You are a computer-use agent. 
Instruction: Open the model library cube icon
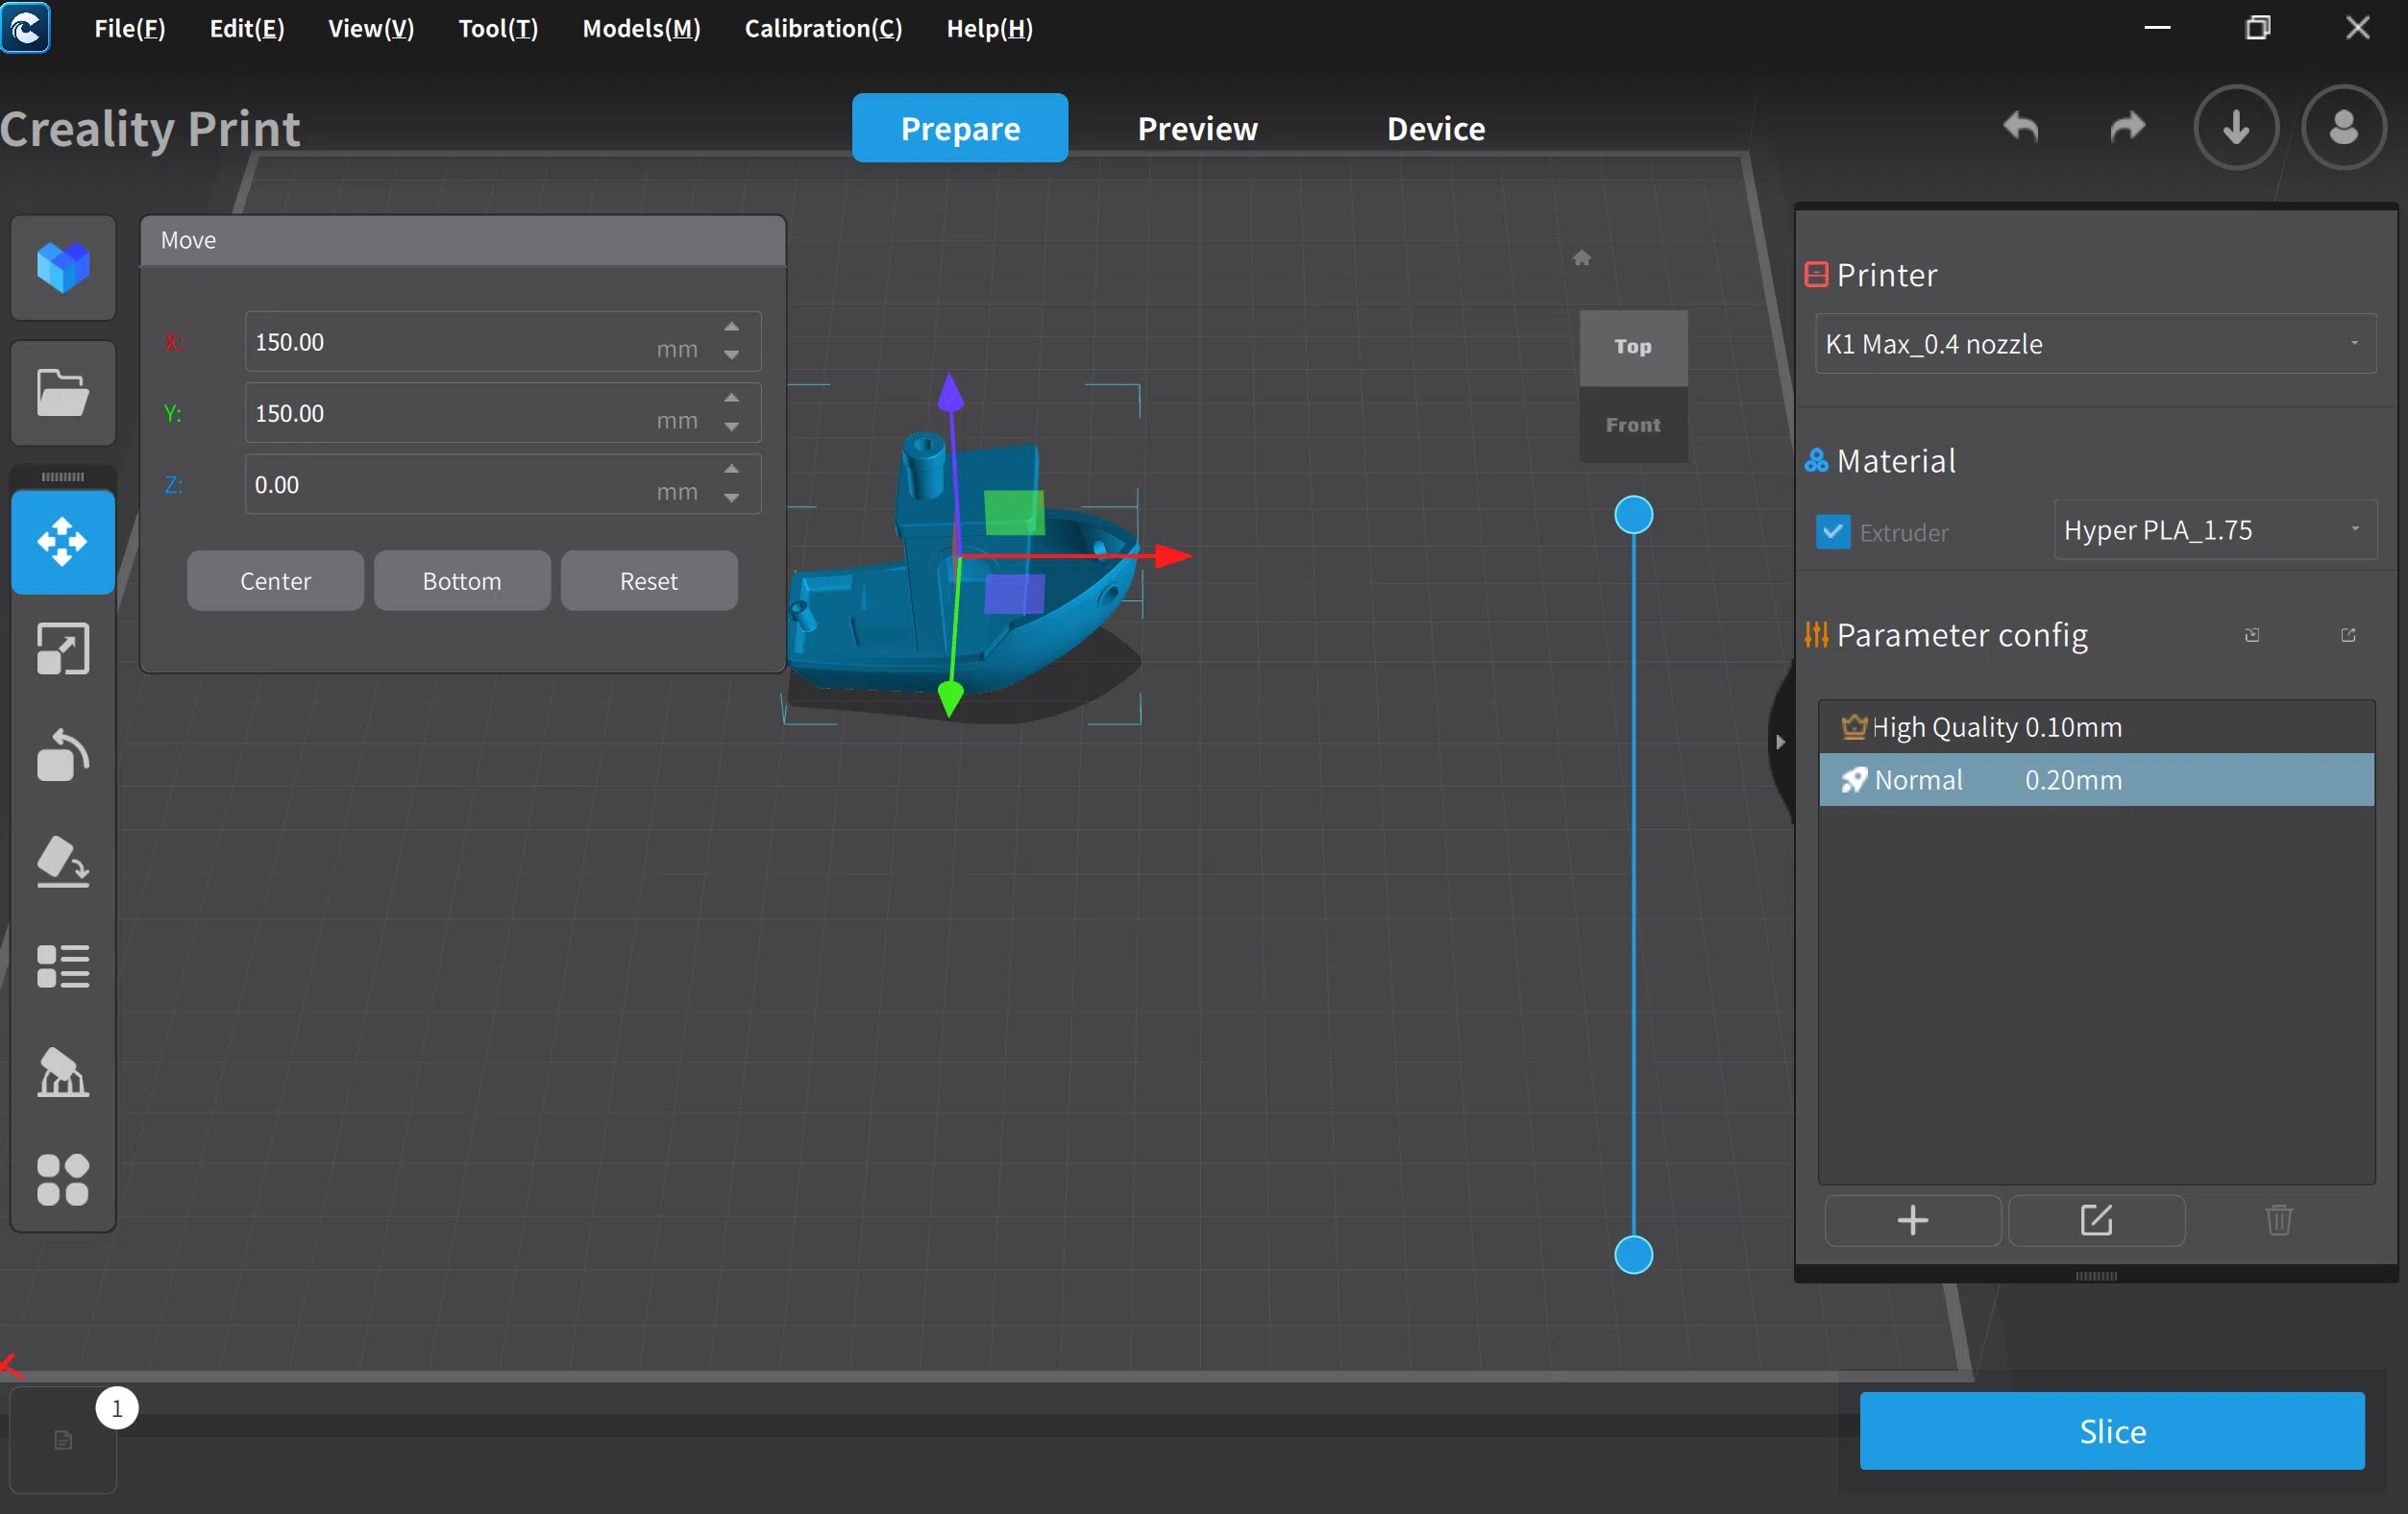[x=63, y=267]
